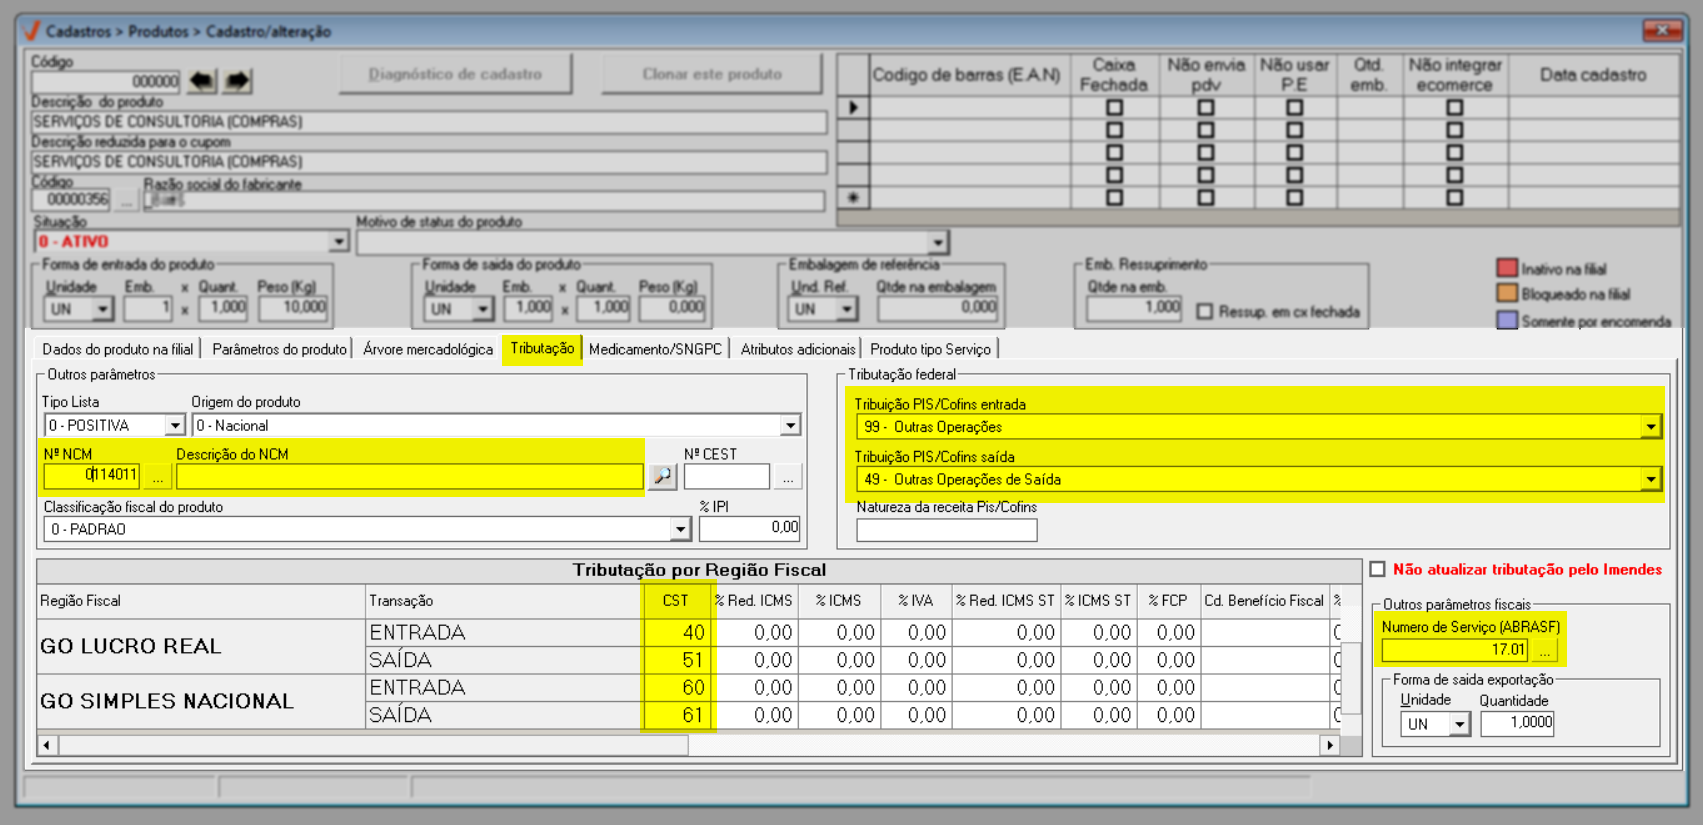Open Árvore mercadológica tab

click(x=428, y=349)
